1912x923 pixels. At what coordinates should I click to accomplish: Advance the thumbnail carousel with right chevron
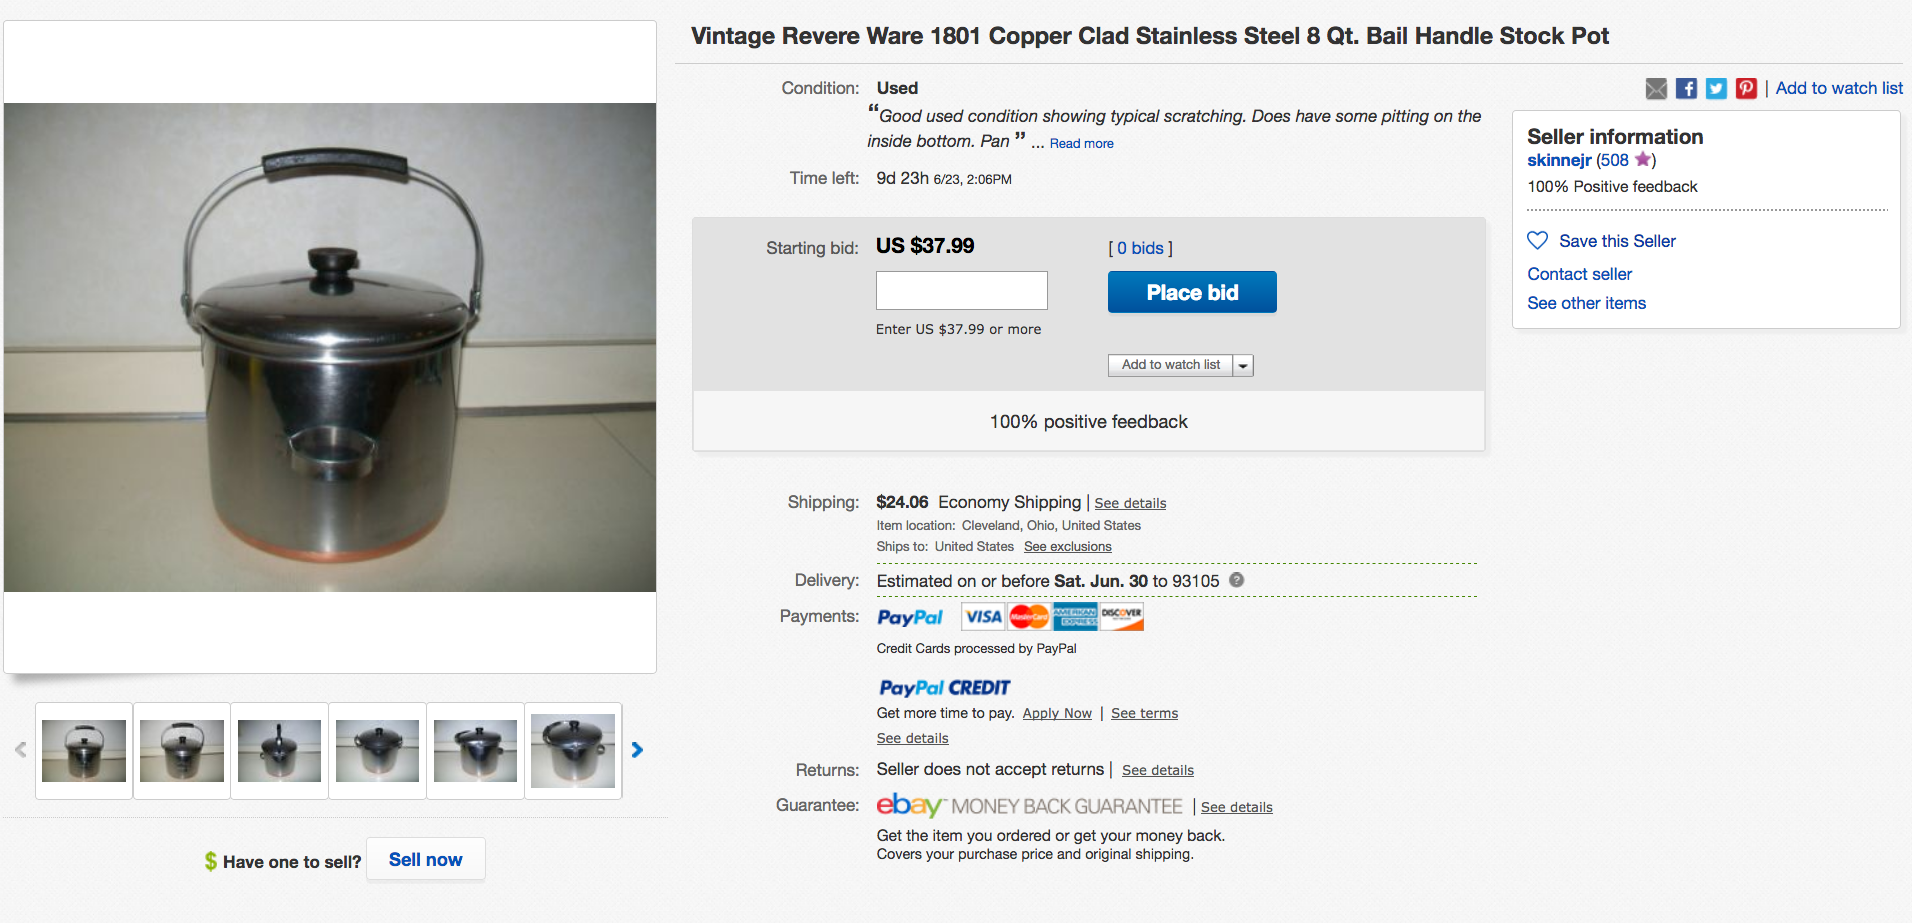pos(637,750)
